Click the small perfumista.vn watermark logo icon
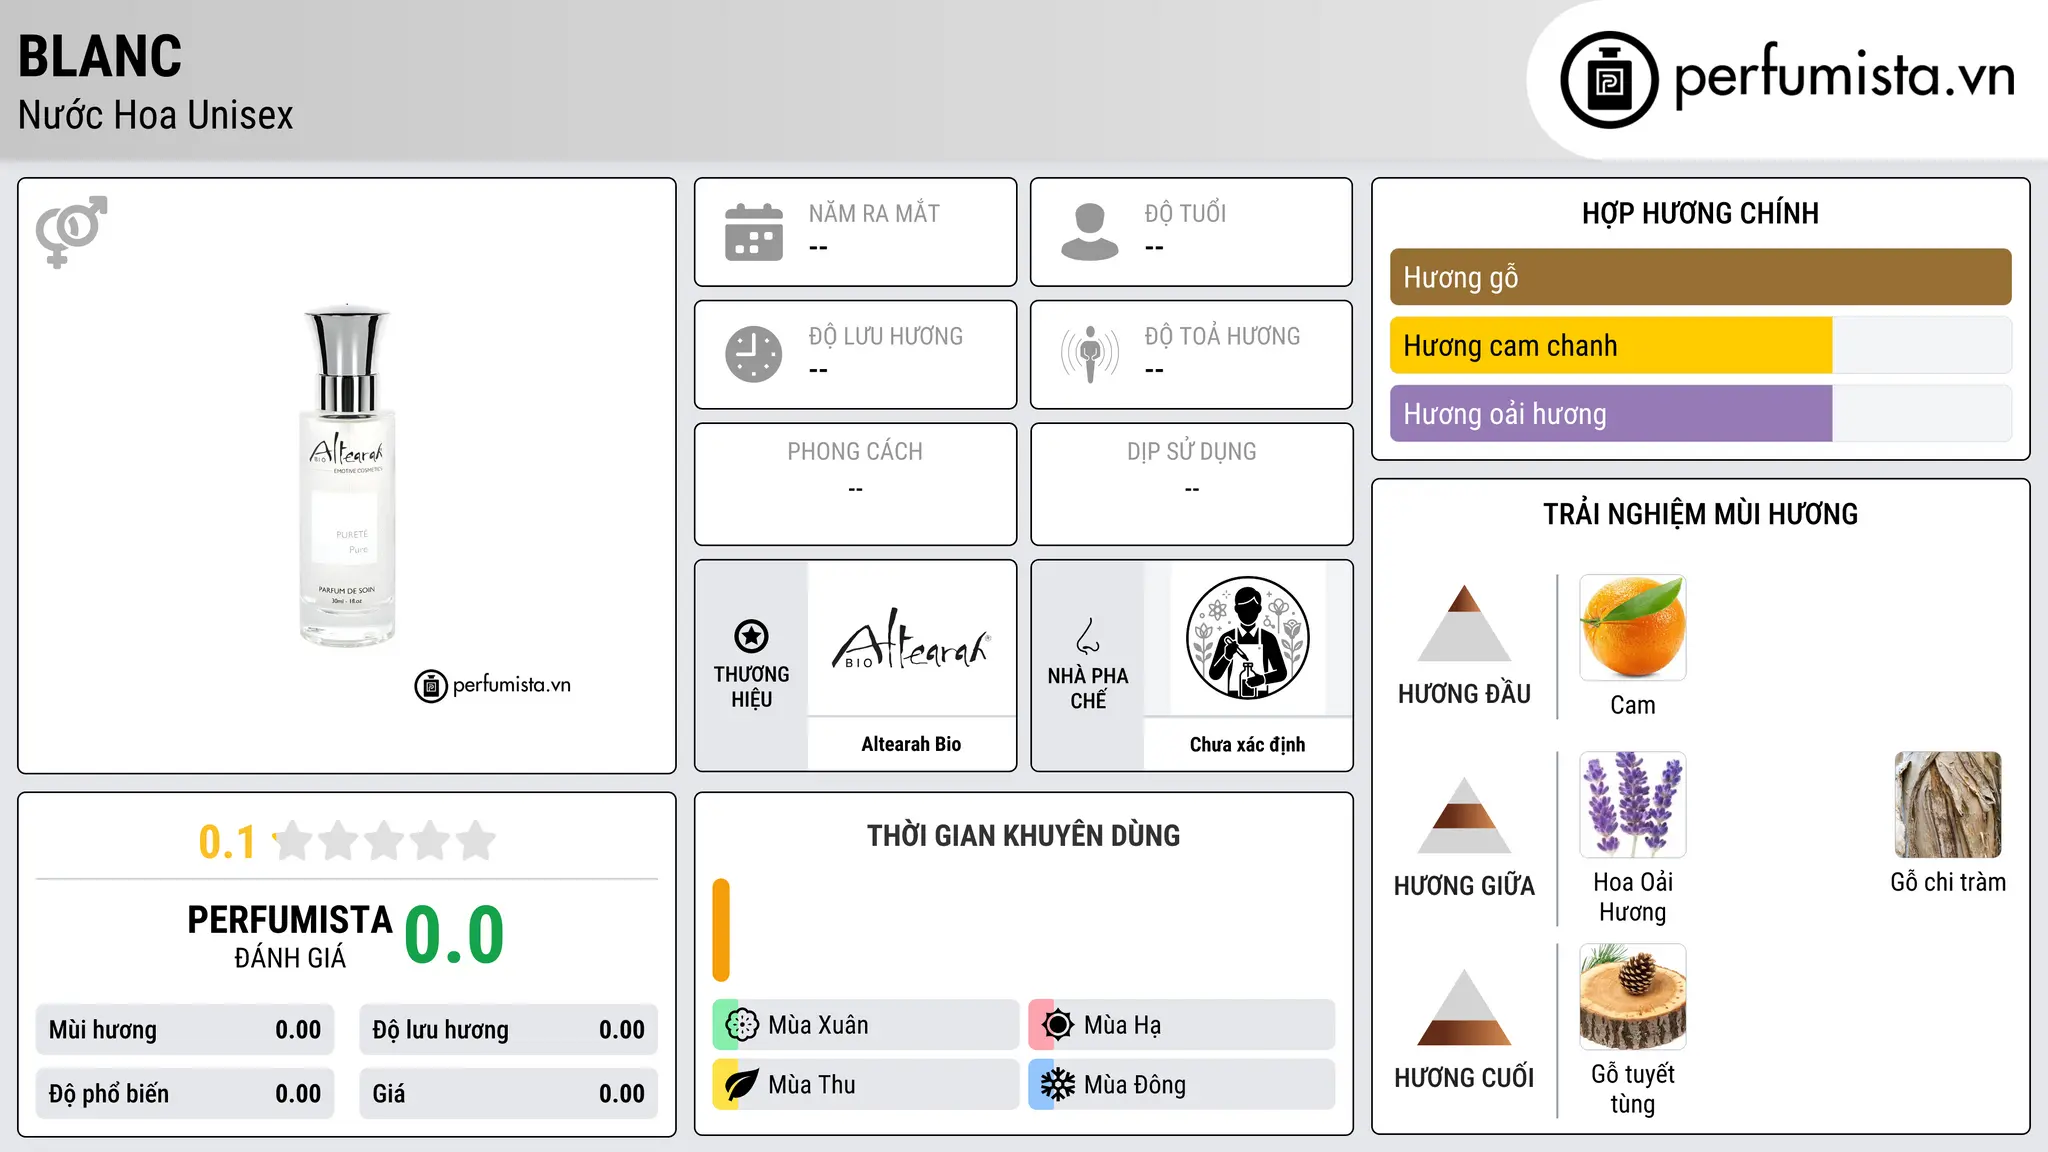 pyautogui.click(x=431, y=686)
